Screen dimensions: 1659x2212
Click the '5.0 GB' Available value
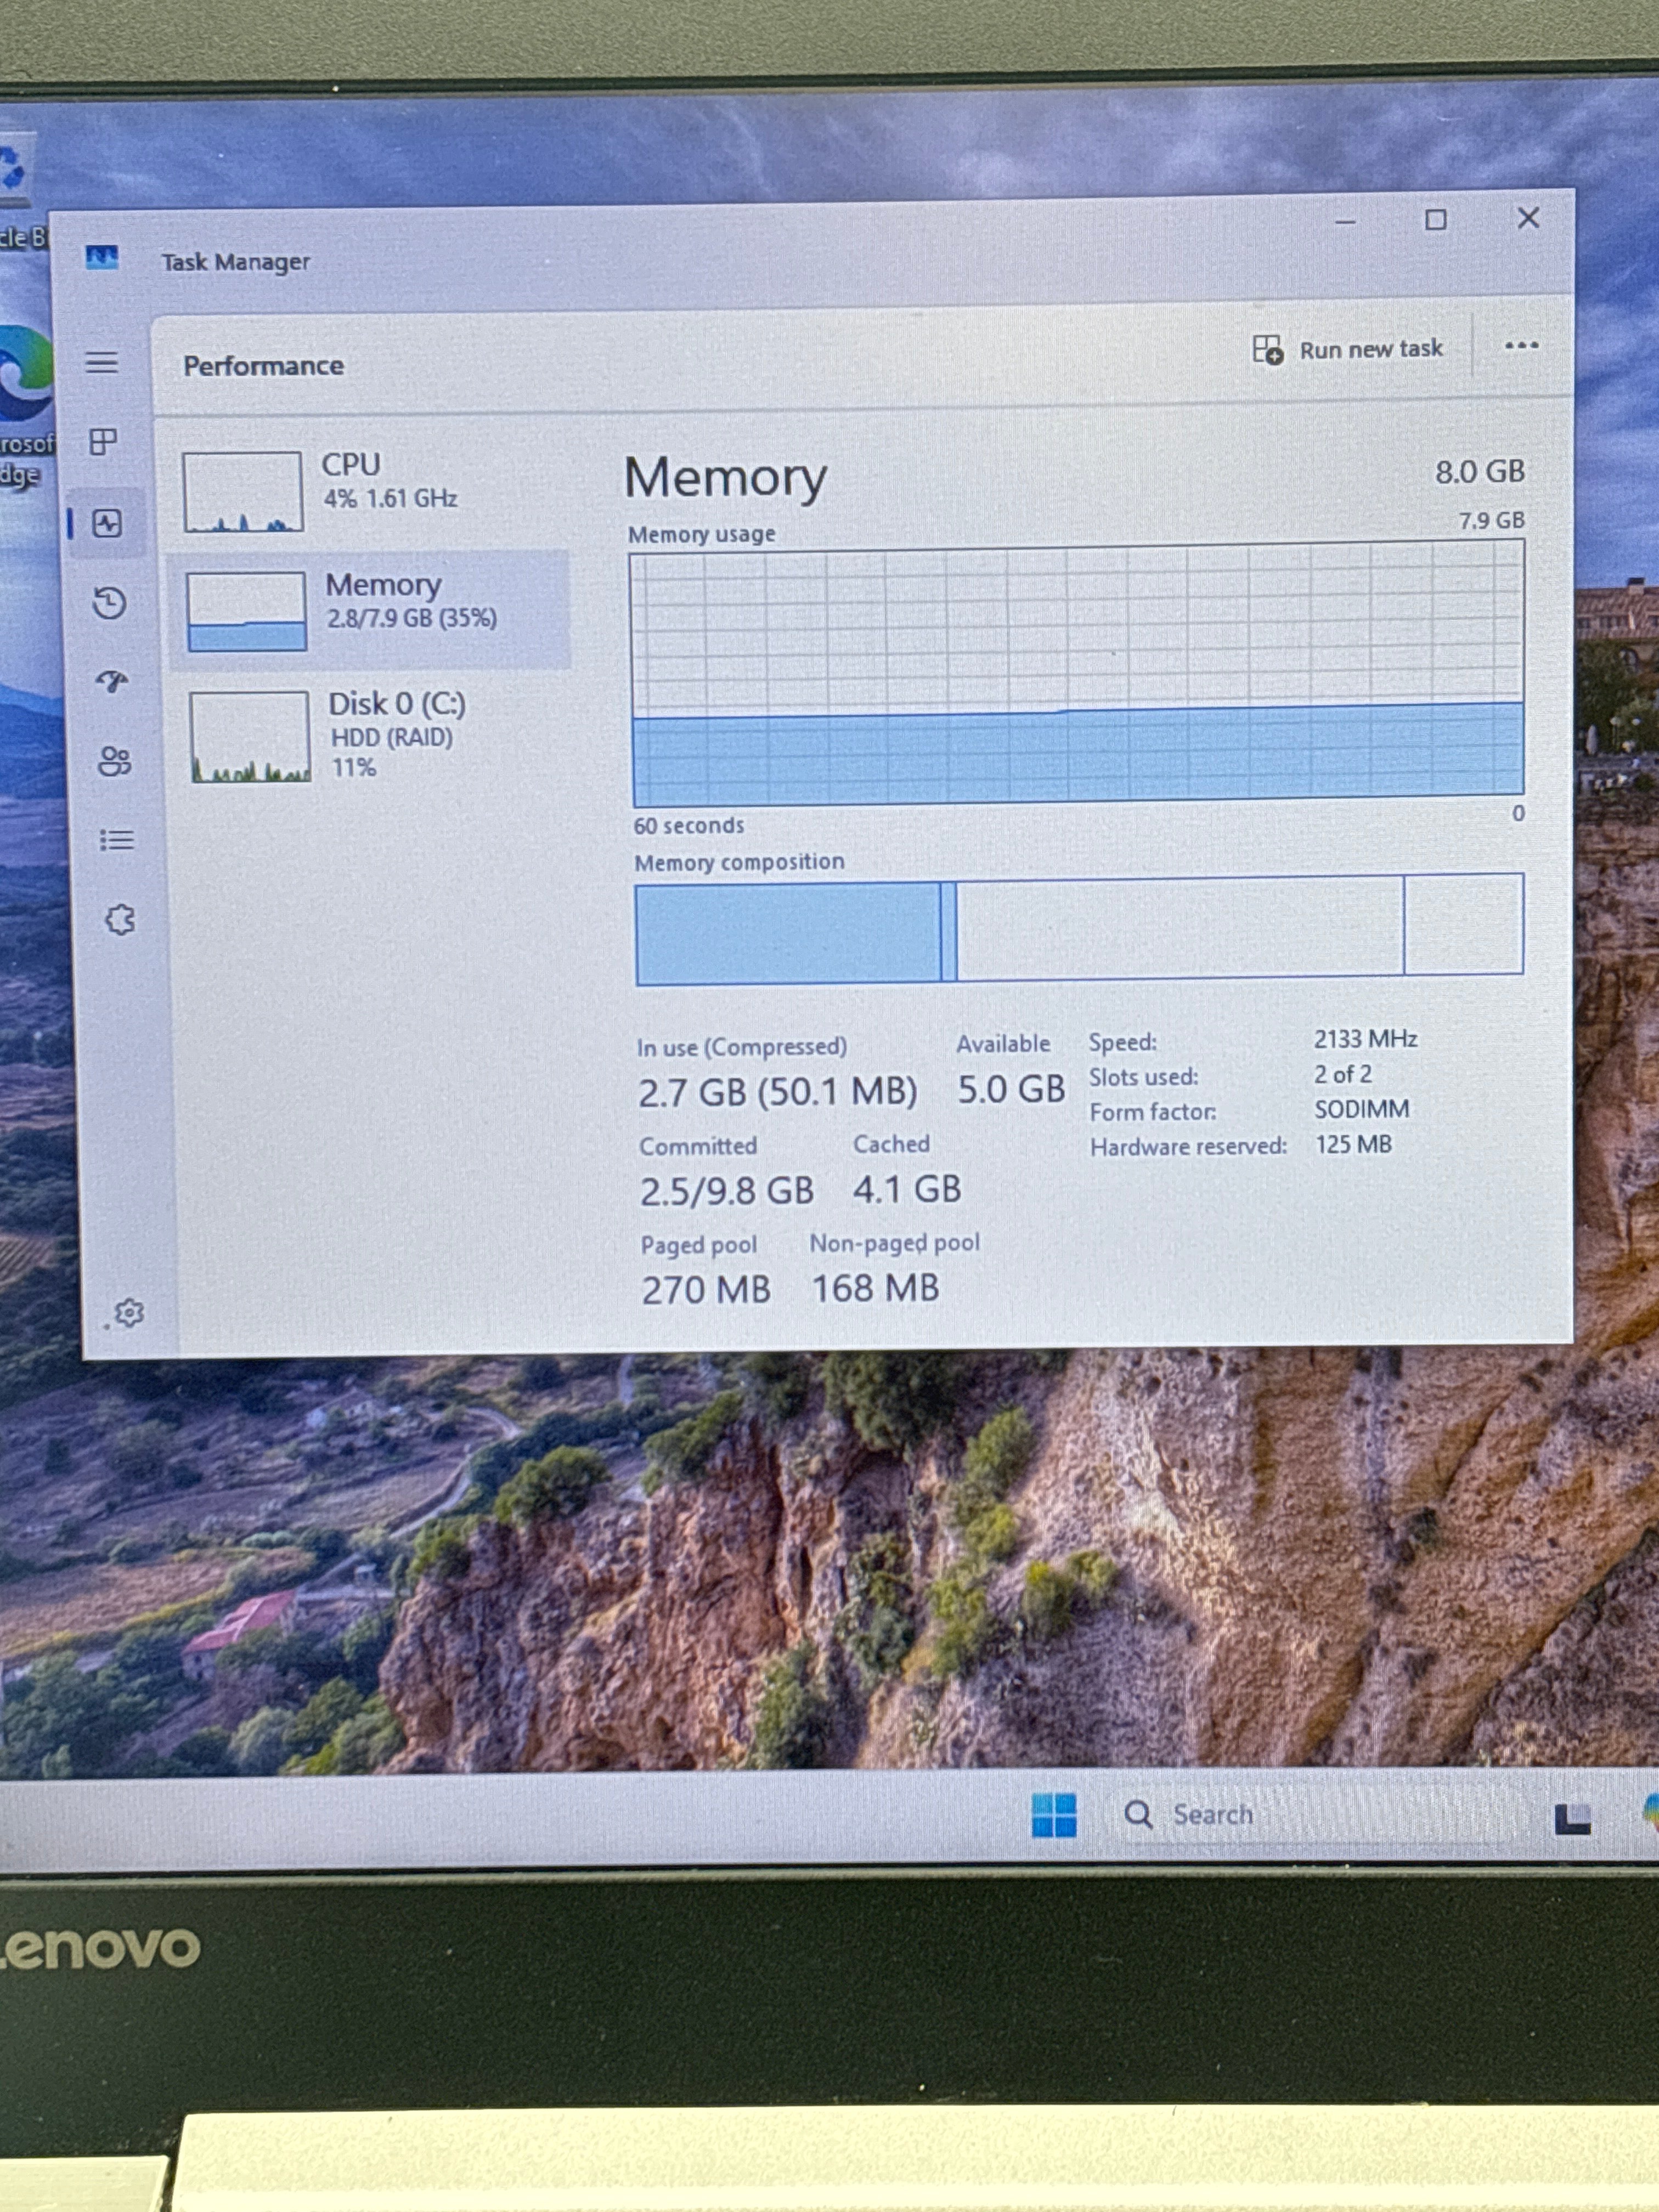pyautogui.click(x=1011, y=1089)
